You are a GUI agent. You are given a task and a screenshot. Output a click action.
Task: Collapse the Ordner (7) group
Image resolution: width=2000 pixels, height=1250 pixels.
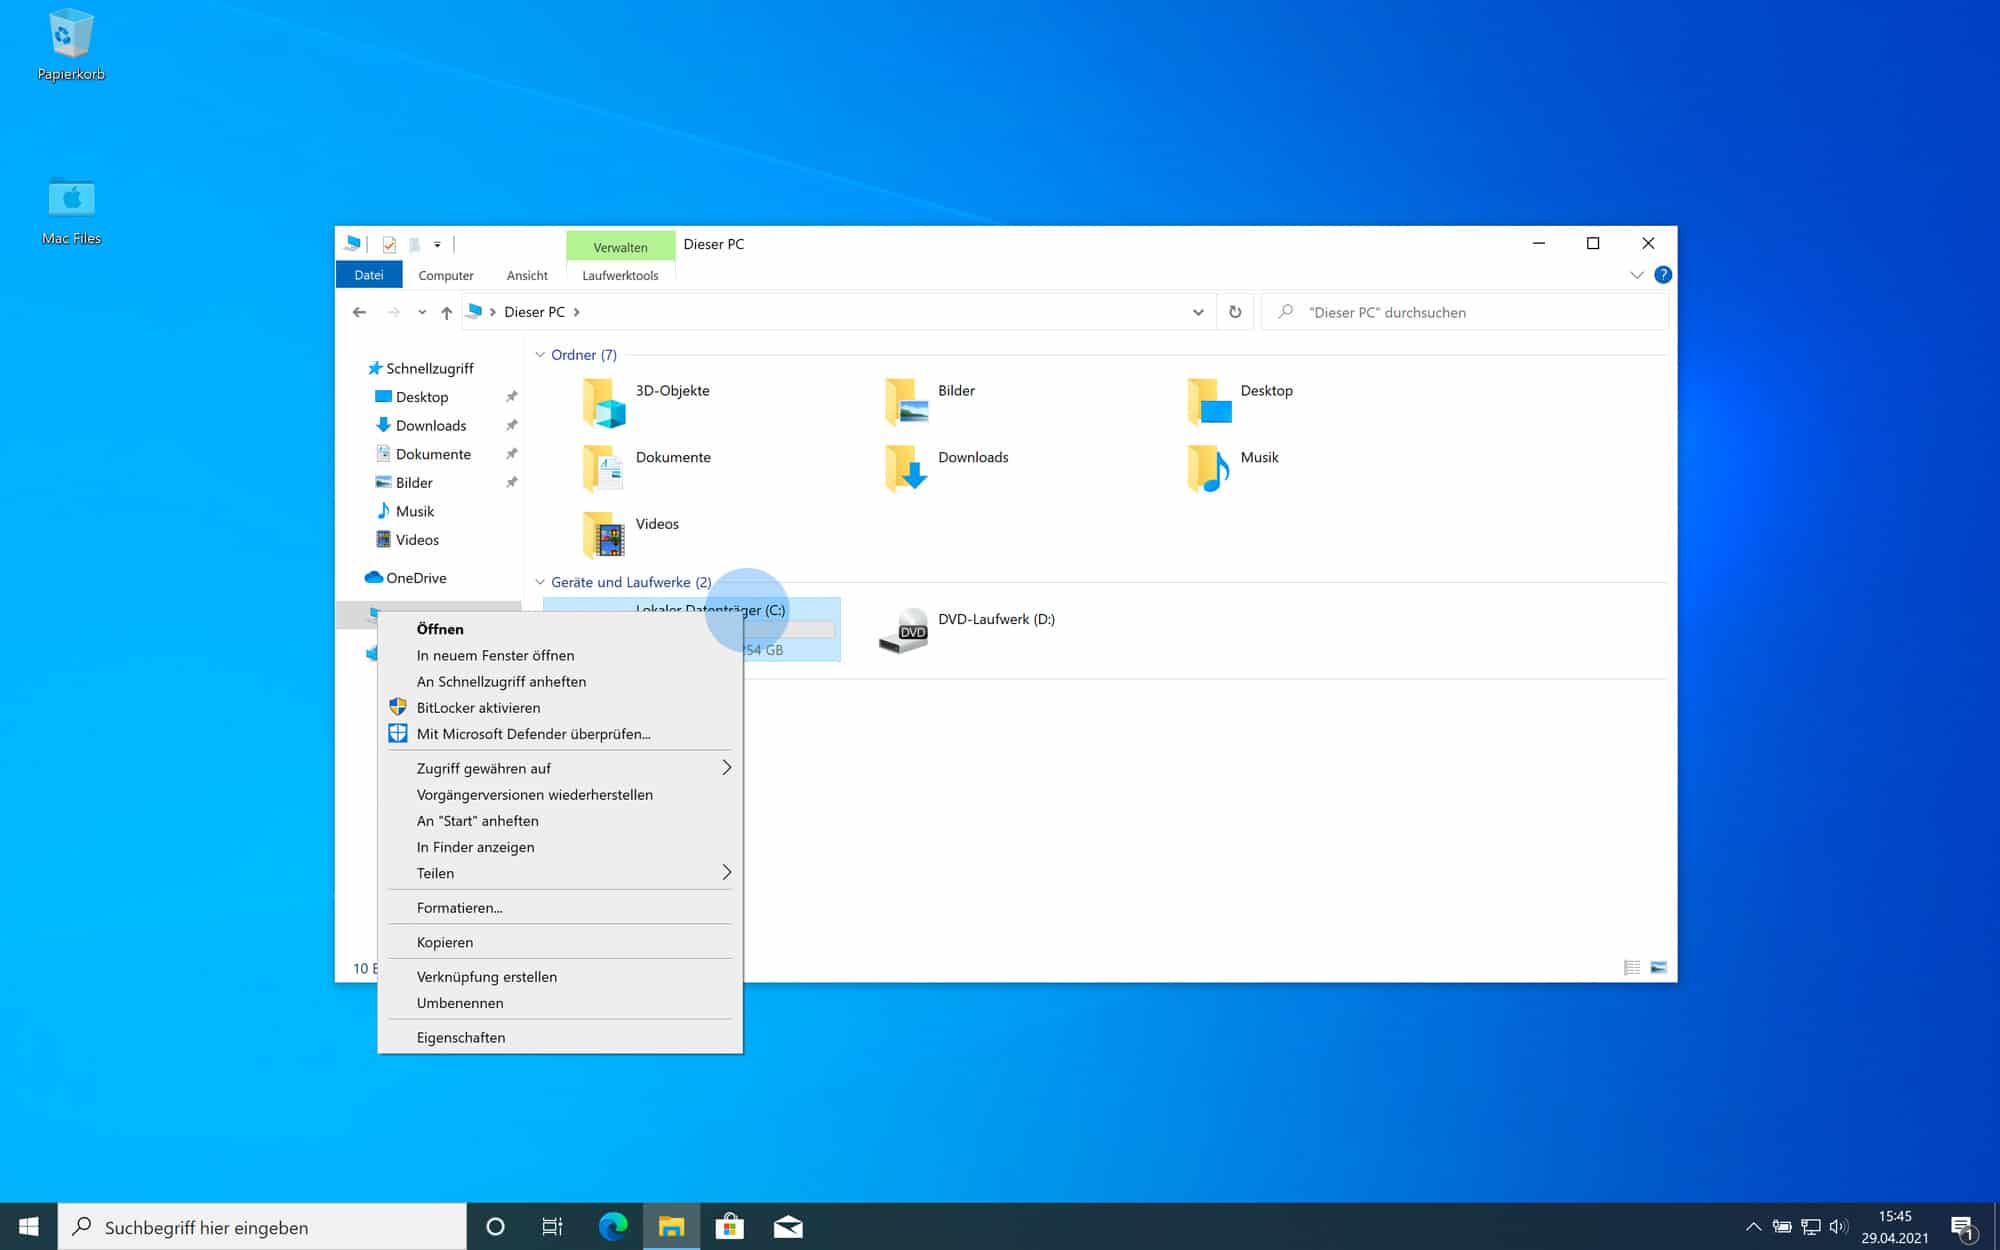[x=540, y=355]
